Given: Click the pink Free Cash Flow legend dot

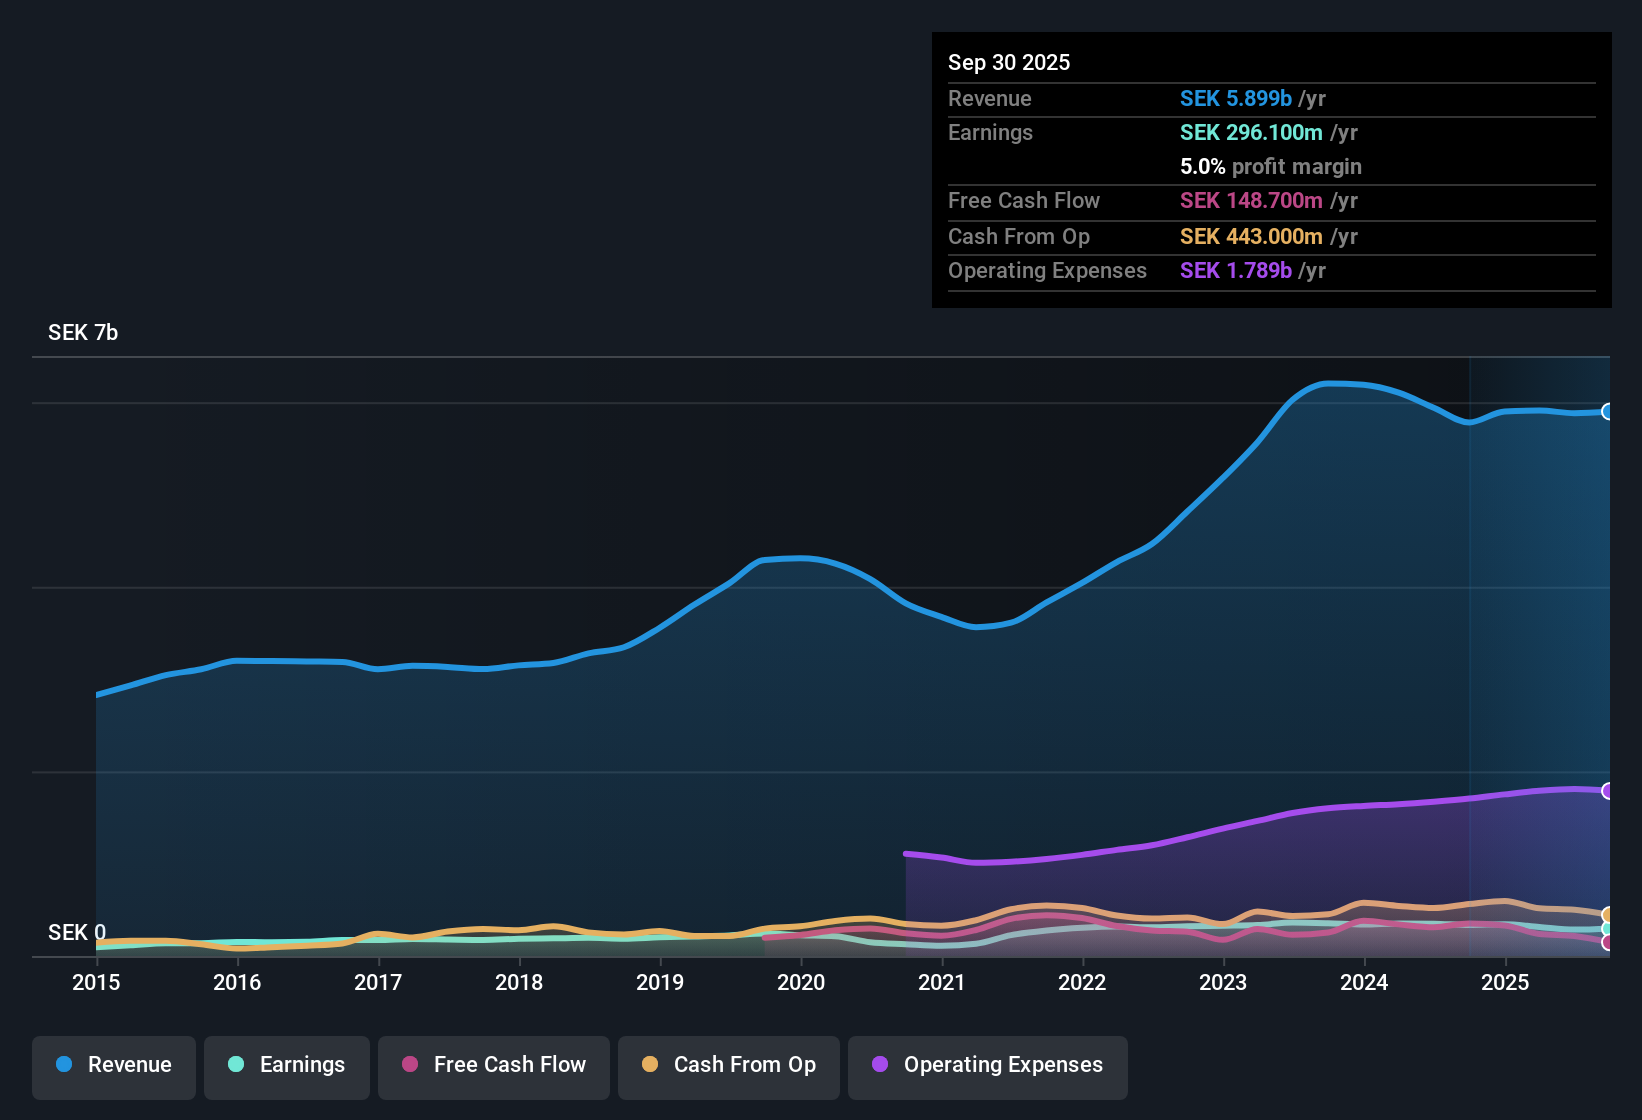Looking at the screenshot, I should tap(410, 1065).
